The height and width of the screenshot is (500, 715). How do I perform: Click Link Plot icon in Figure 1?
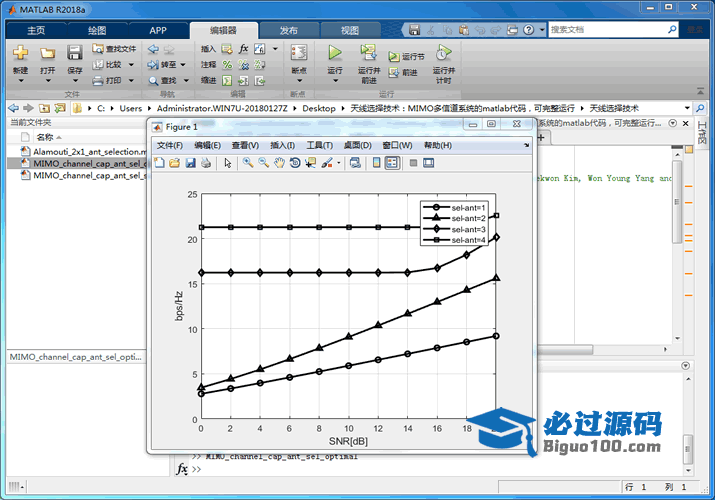[x=355, y=163]
